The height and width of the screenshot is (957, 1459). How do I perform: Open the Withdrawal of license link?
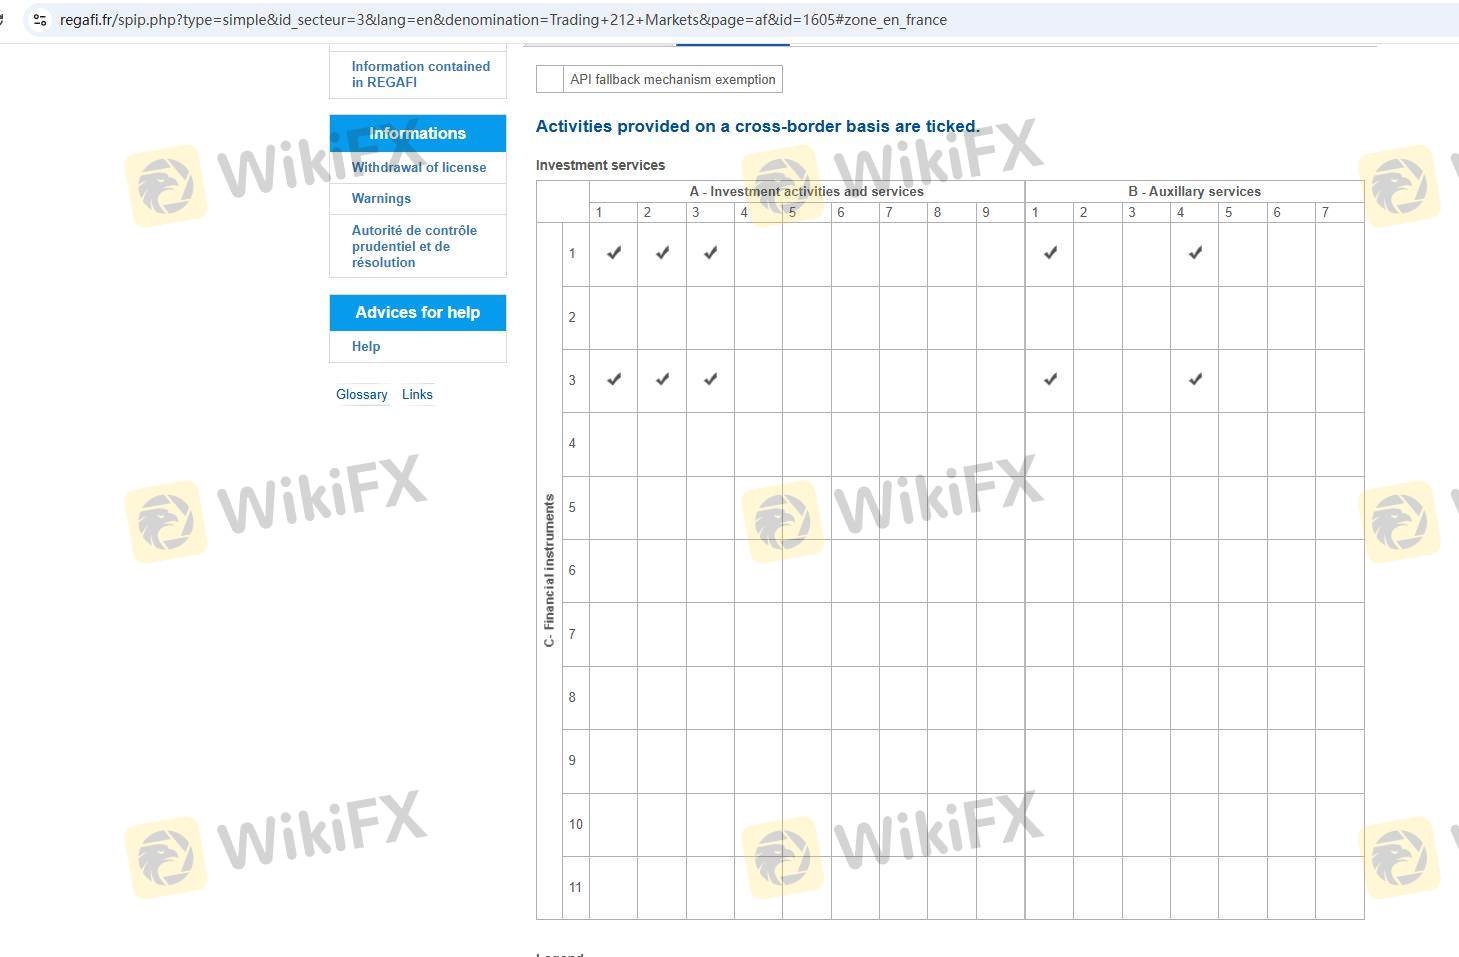(418, 167)
